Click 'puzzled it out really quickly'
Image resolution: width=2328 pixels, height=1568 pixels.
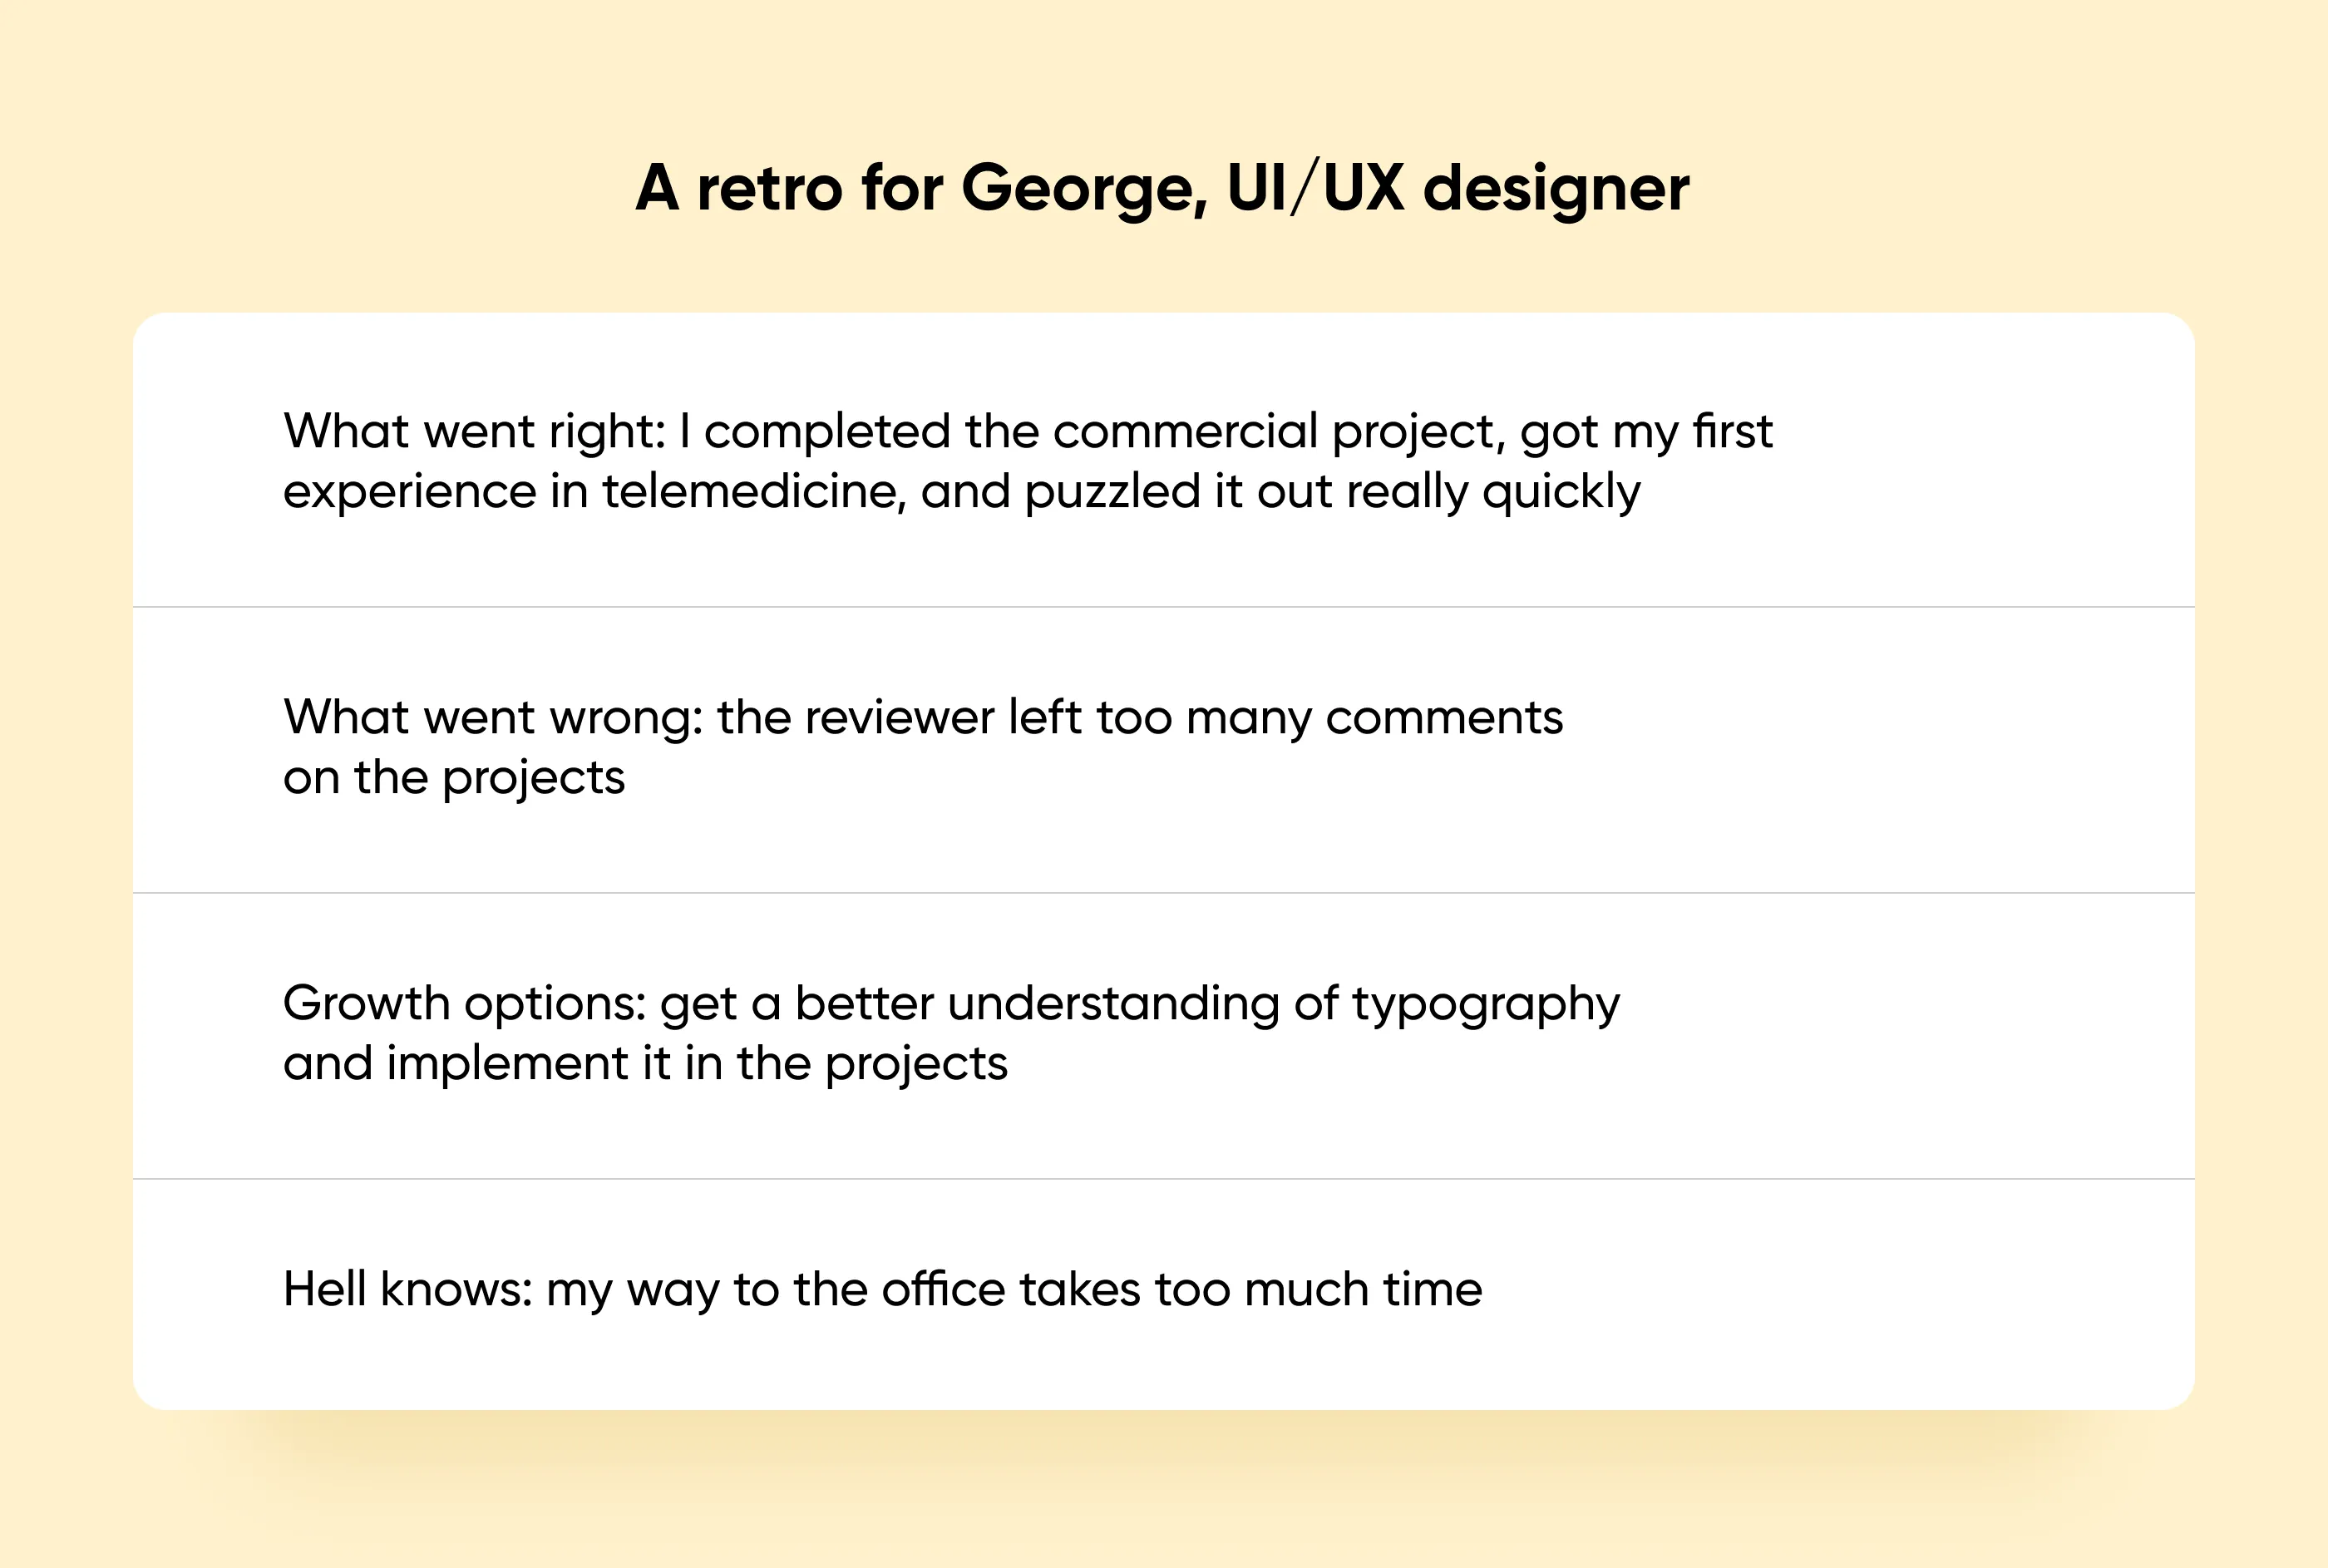tap(1332, 492)
